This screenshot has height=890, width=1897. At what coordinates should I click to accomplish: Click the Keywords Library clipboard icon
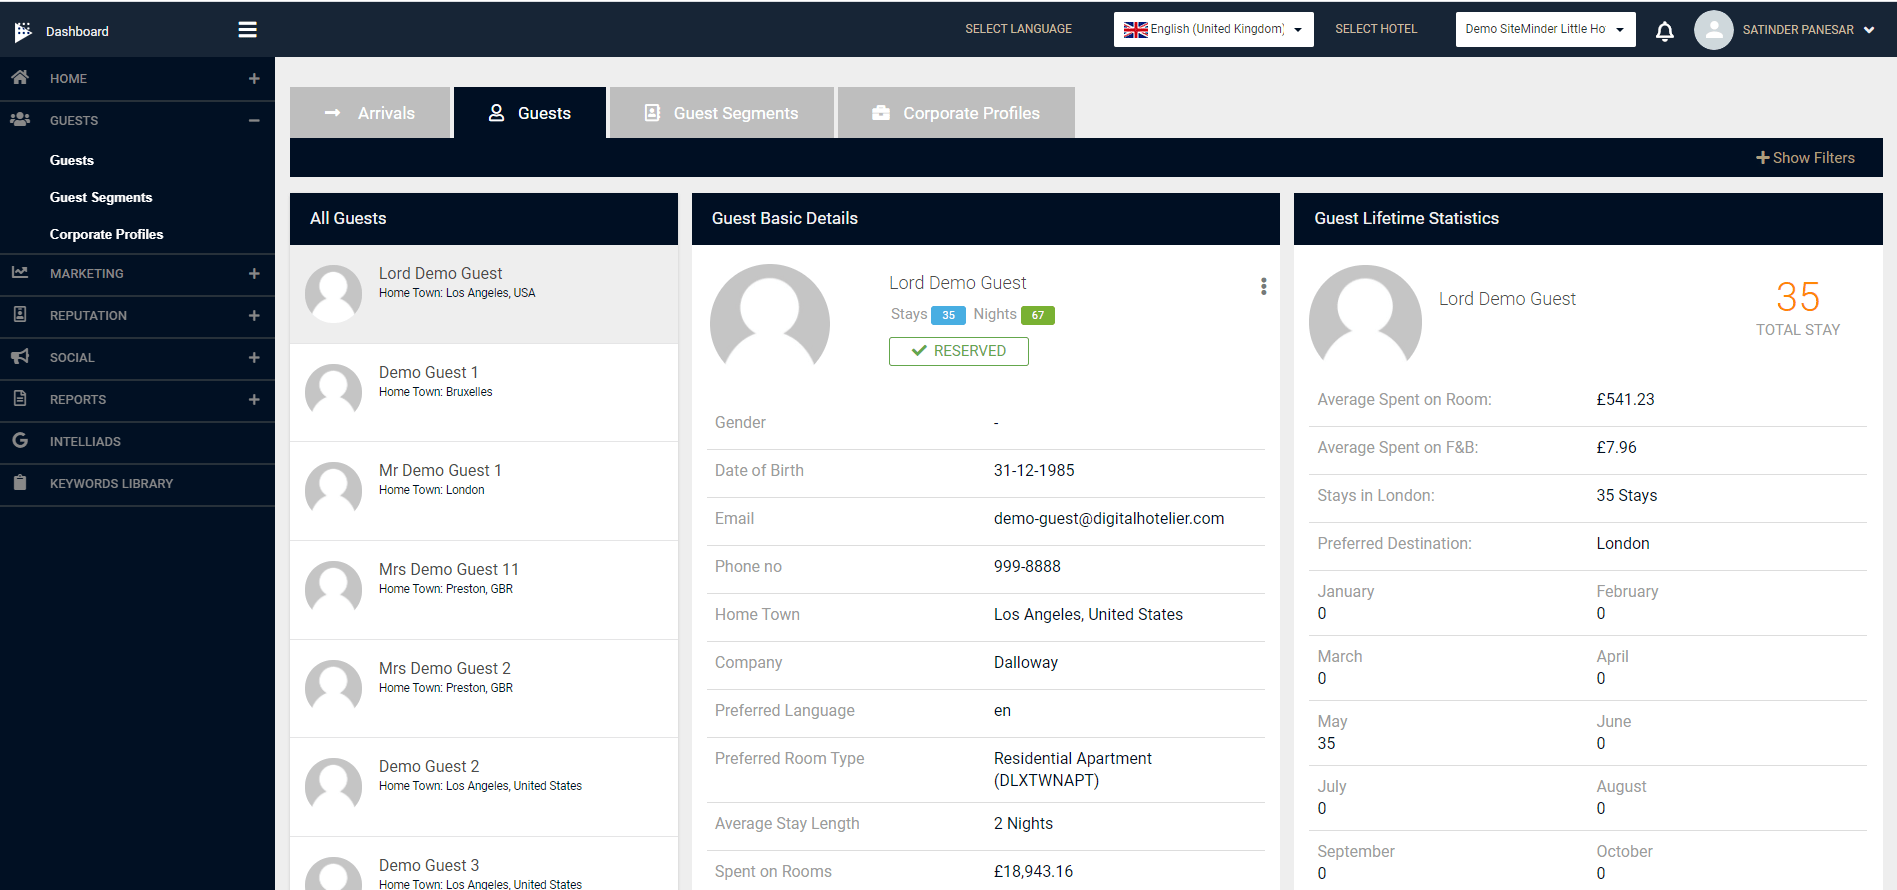20,482
